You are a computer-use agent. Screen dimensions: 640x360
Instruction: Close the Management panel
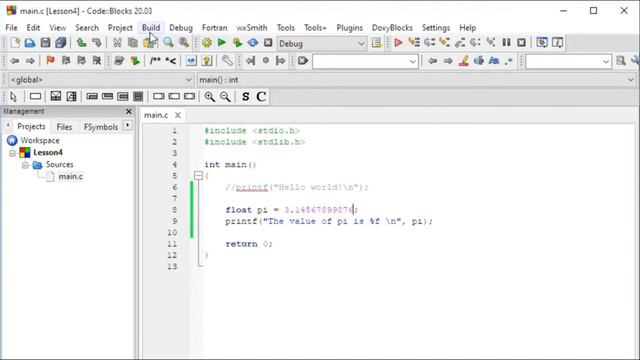[x=129, y=111]
